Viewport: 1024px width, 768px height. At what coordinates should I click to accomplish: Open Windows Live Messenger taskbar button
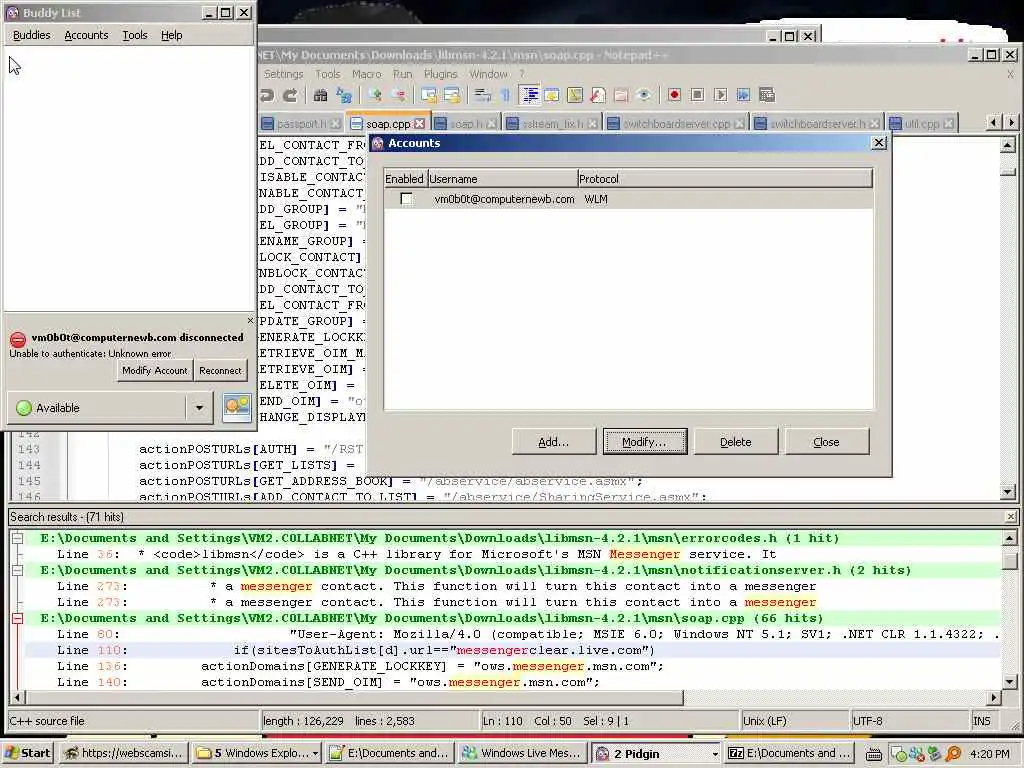[x=522, y=754]
